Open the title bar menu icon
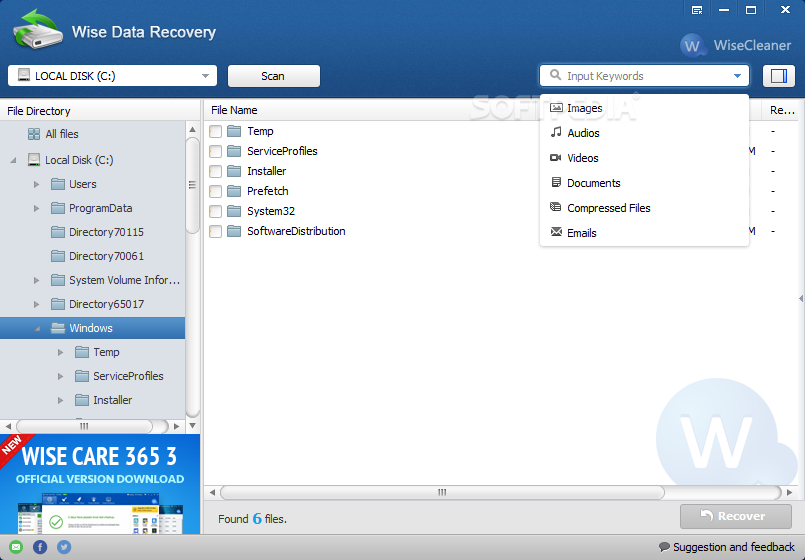 (x=697, y=10)
